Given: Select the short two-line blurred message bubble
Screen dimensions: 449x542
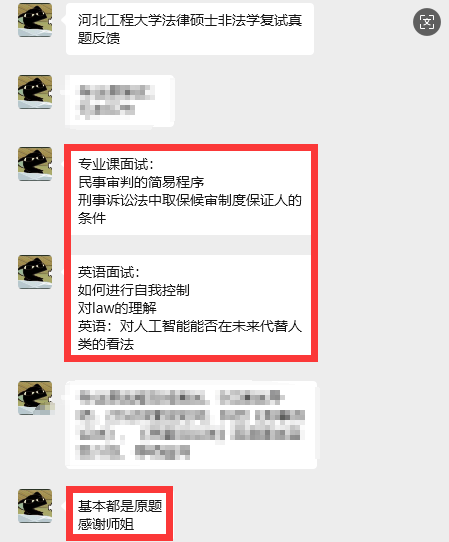Looking at the screenshot, I should click(120, 101).
